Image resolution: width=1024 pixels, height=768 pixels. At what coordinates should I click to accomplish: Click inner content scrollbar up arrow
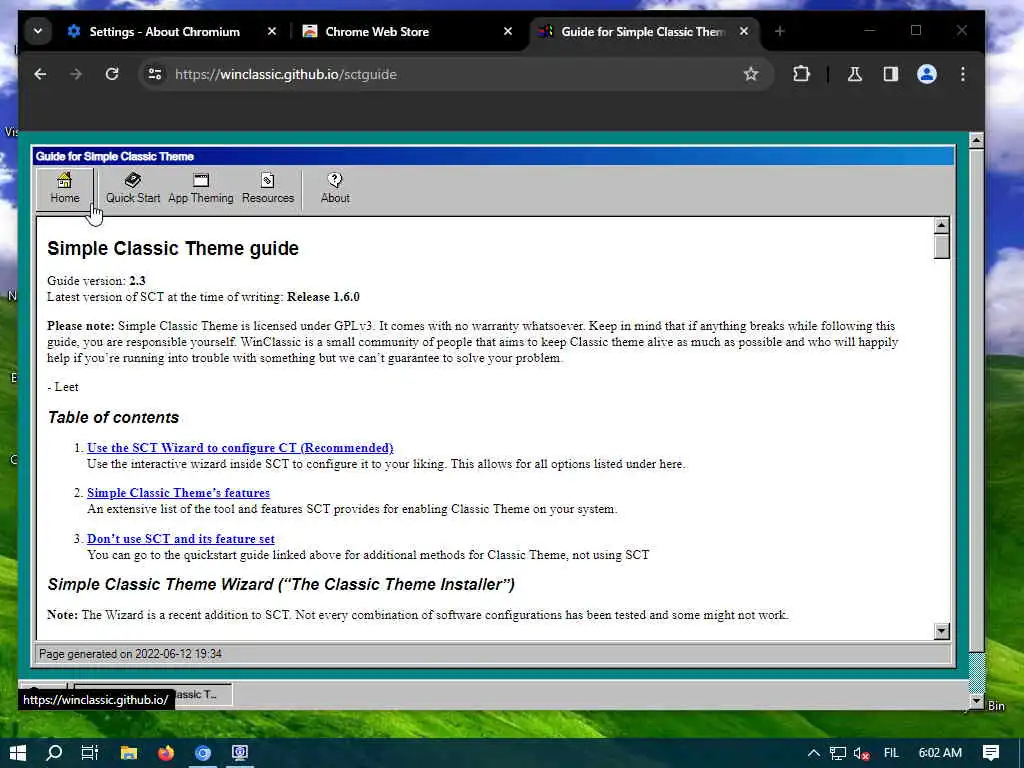coord(942,226)
